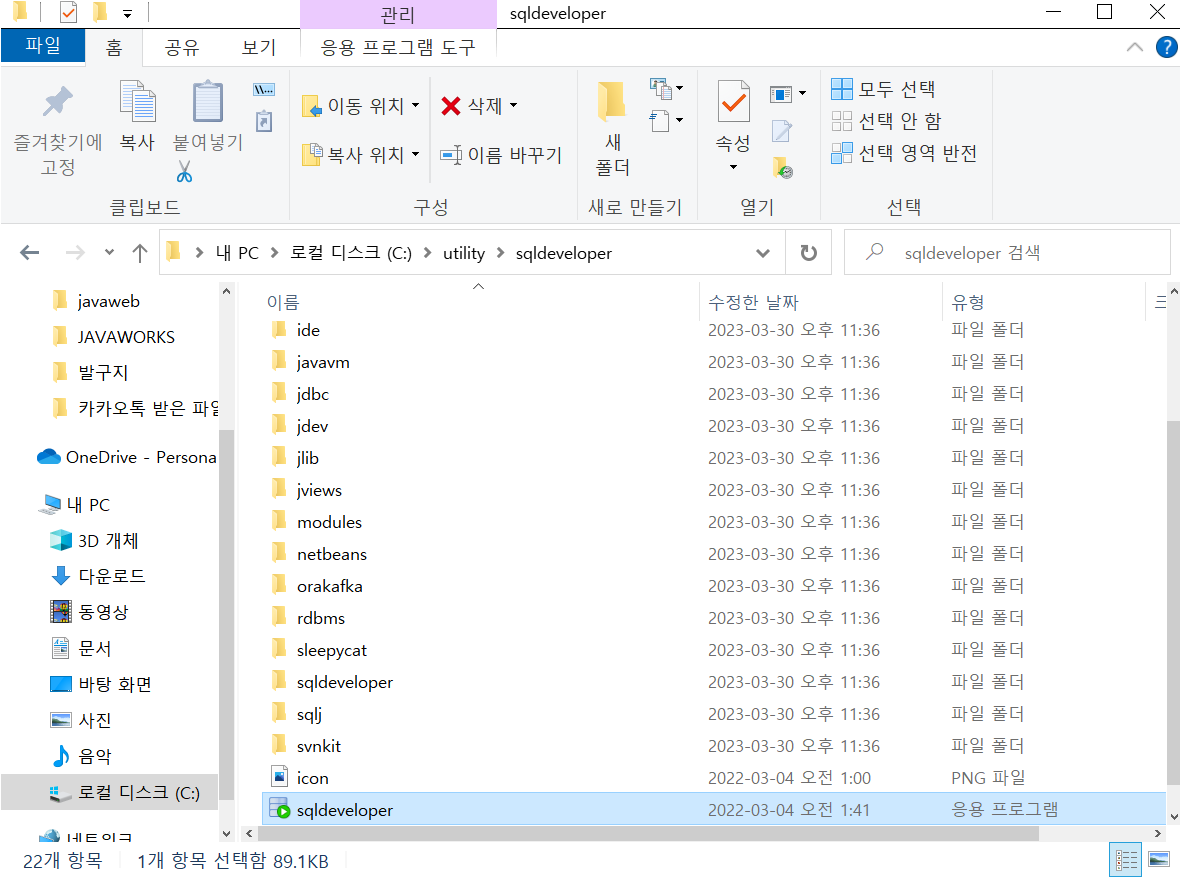Select the 'orakafka' folder
This screenshot has height=878, width=1180.
pyautogui.click(x=330, y=586)
